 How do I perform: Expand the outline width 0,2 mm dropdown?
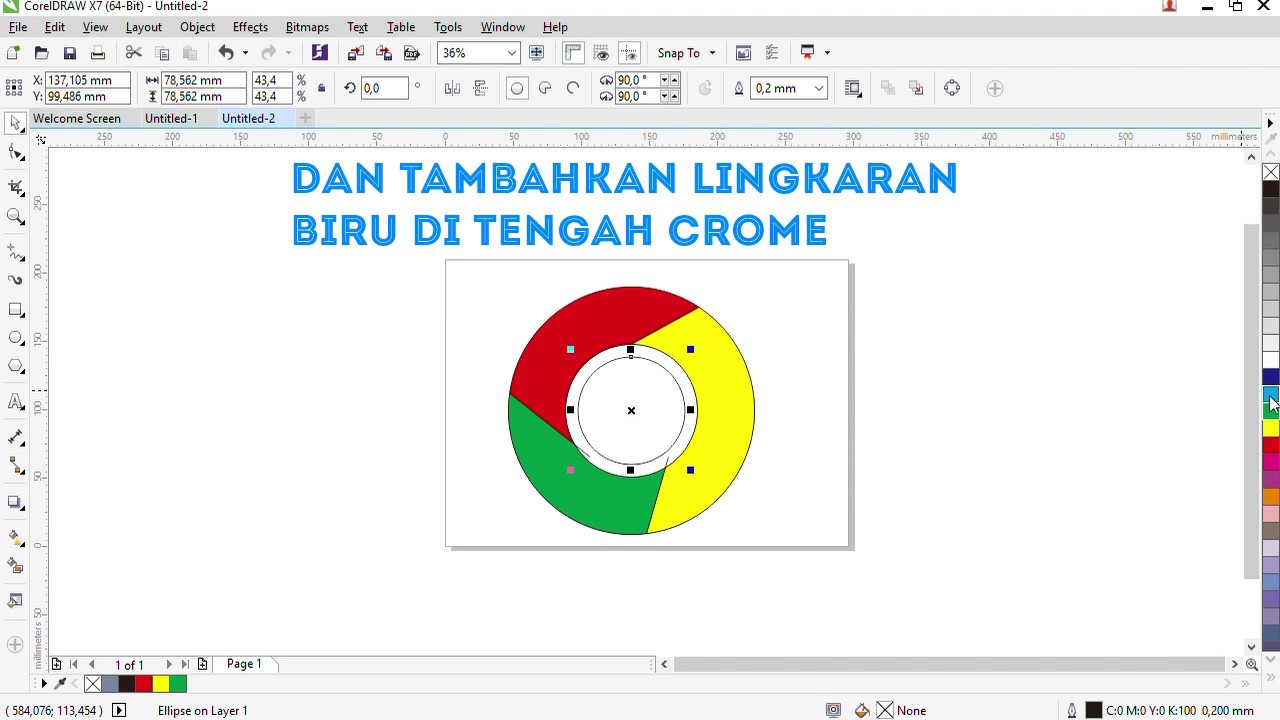pos(819,88)
